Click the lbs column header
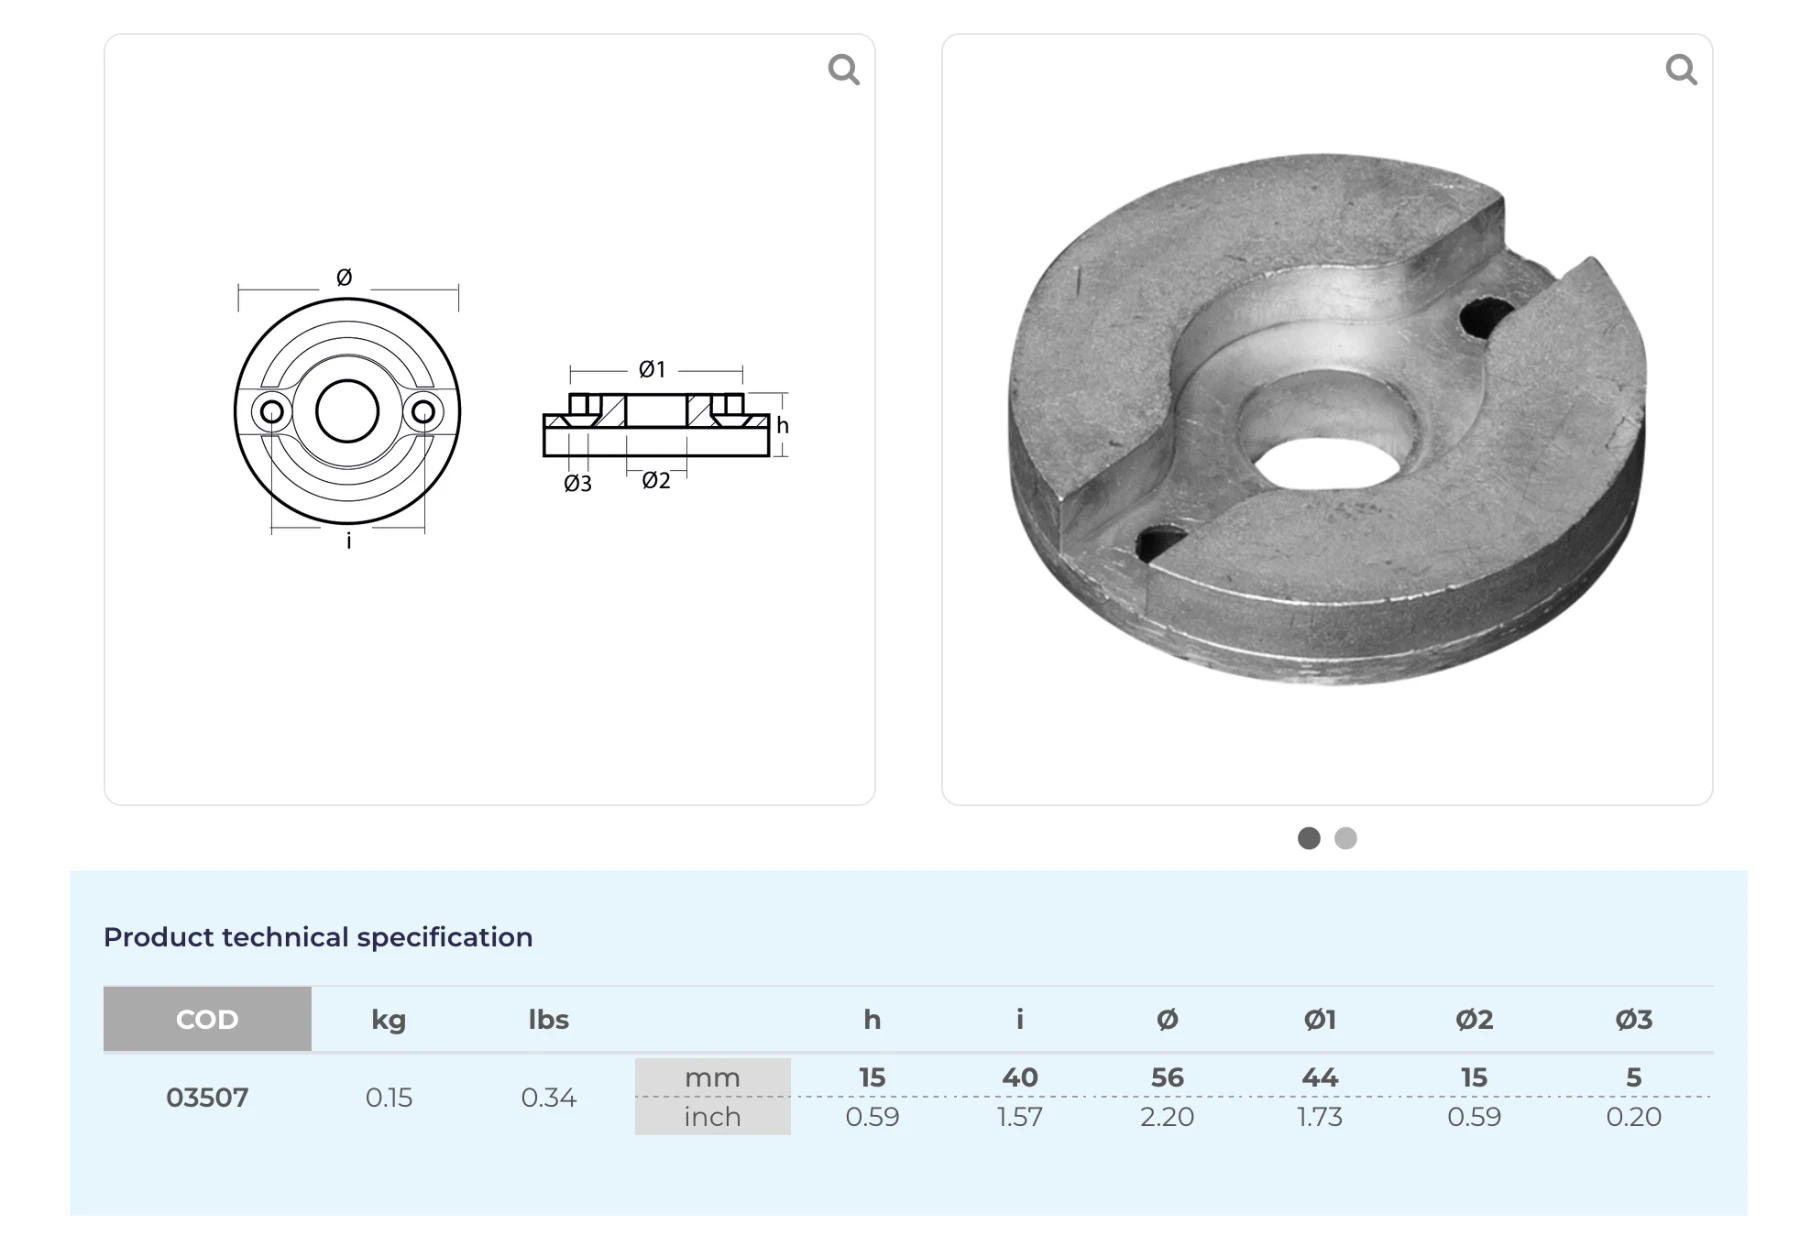1800x1257 pixels. (548, 1019)
